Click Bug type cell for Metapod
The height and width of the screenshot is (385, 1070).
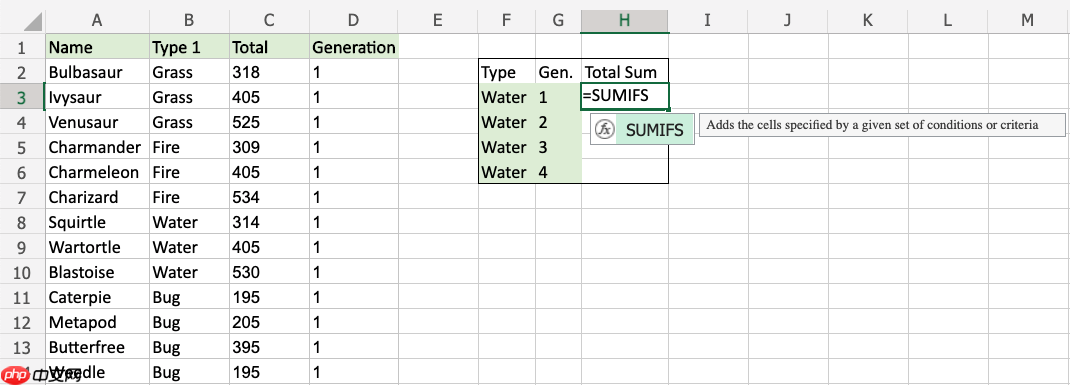pos(190,322)
